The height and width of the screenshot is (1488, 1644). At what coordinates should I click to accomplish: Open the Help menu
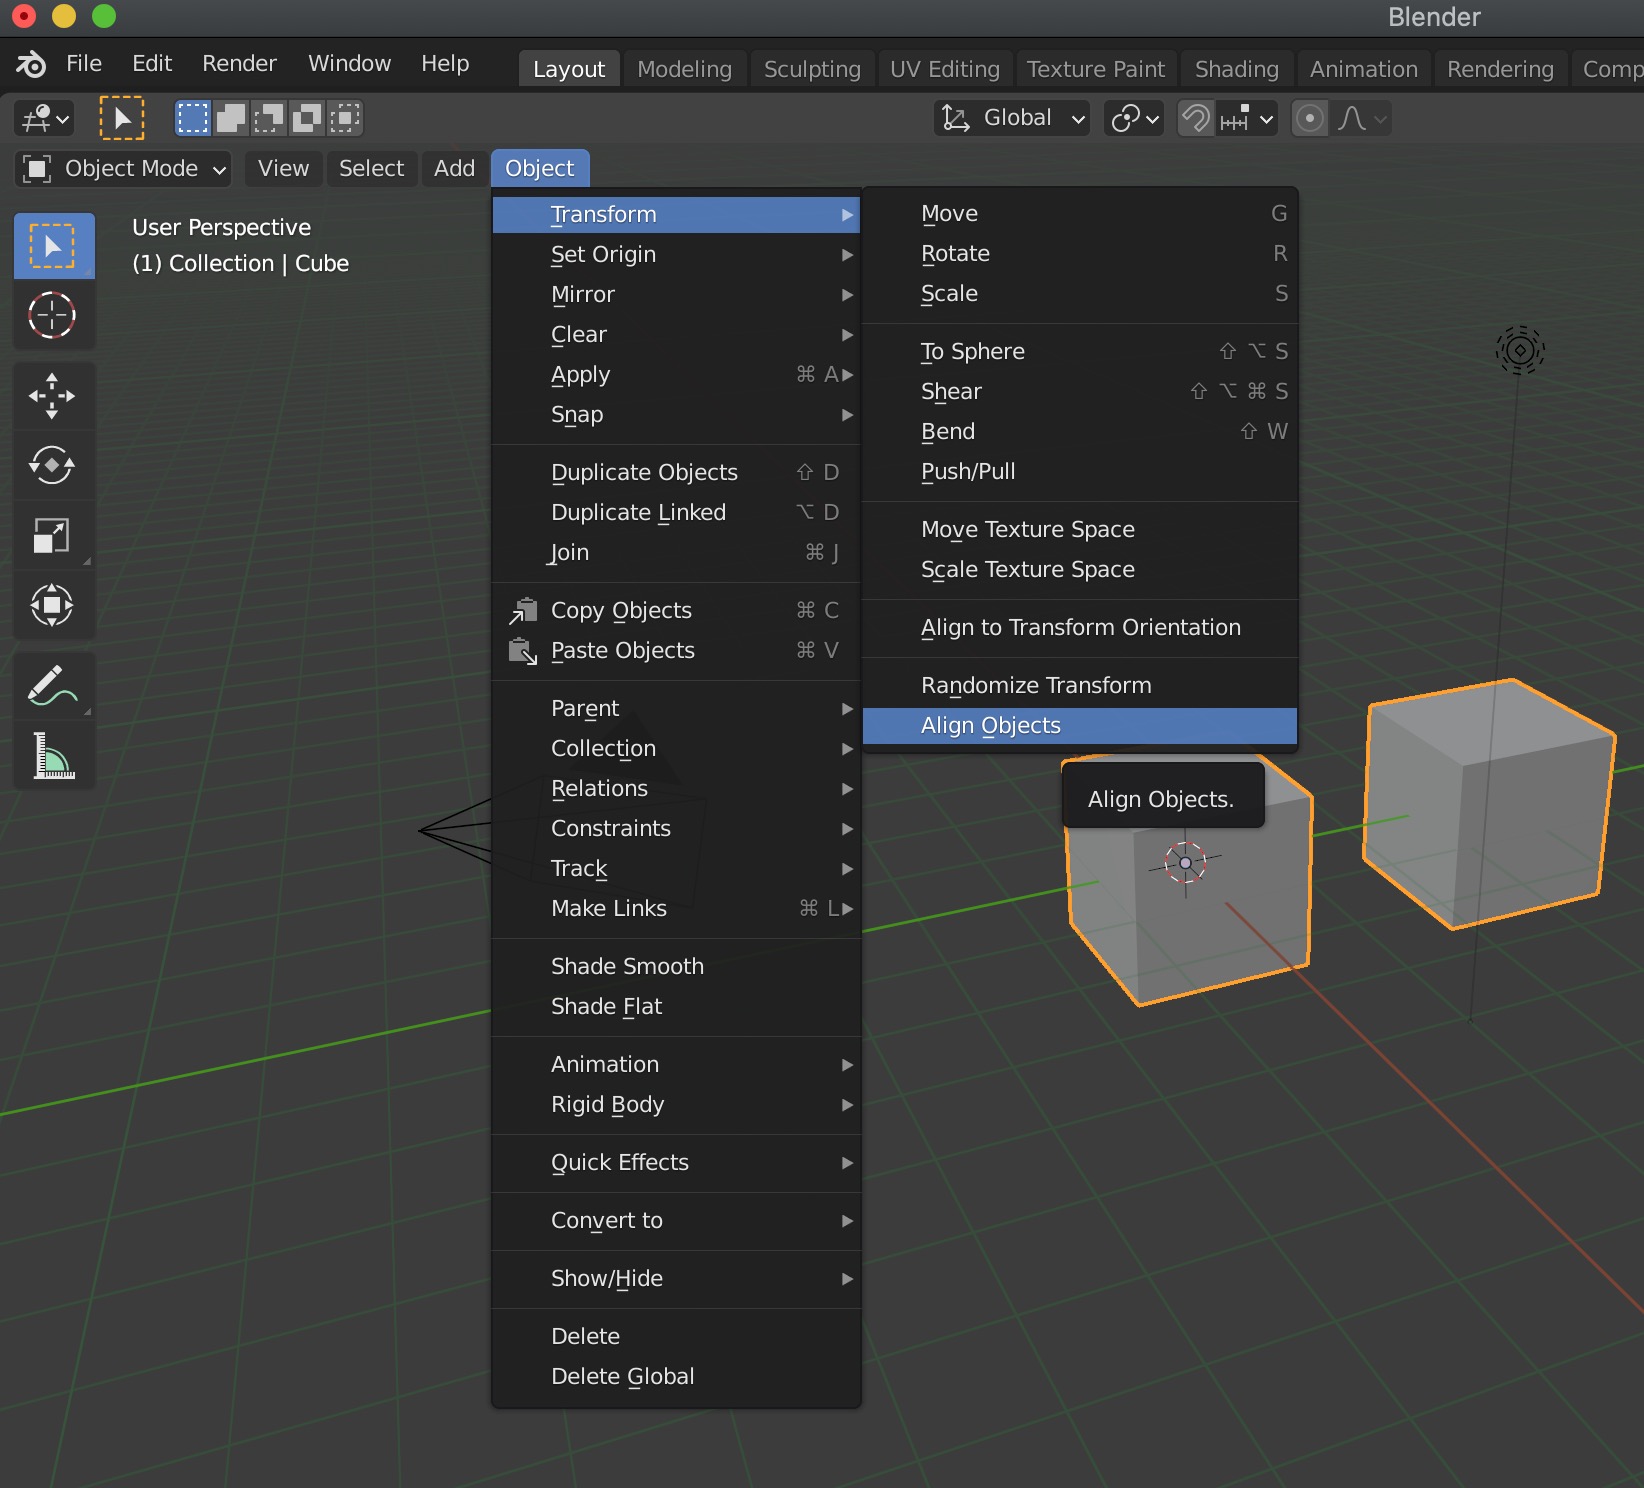pos(445,63)
